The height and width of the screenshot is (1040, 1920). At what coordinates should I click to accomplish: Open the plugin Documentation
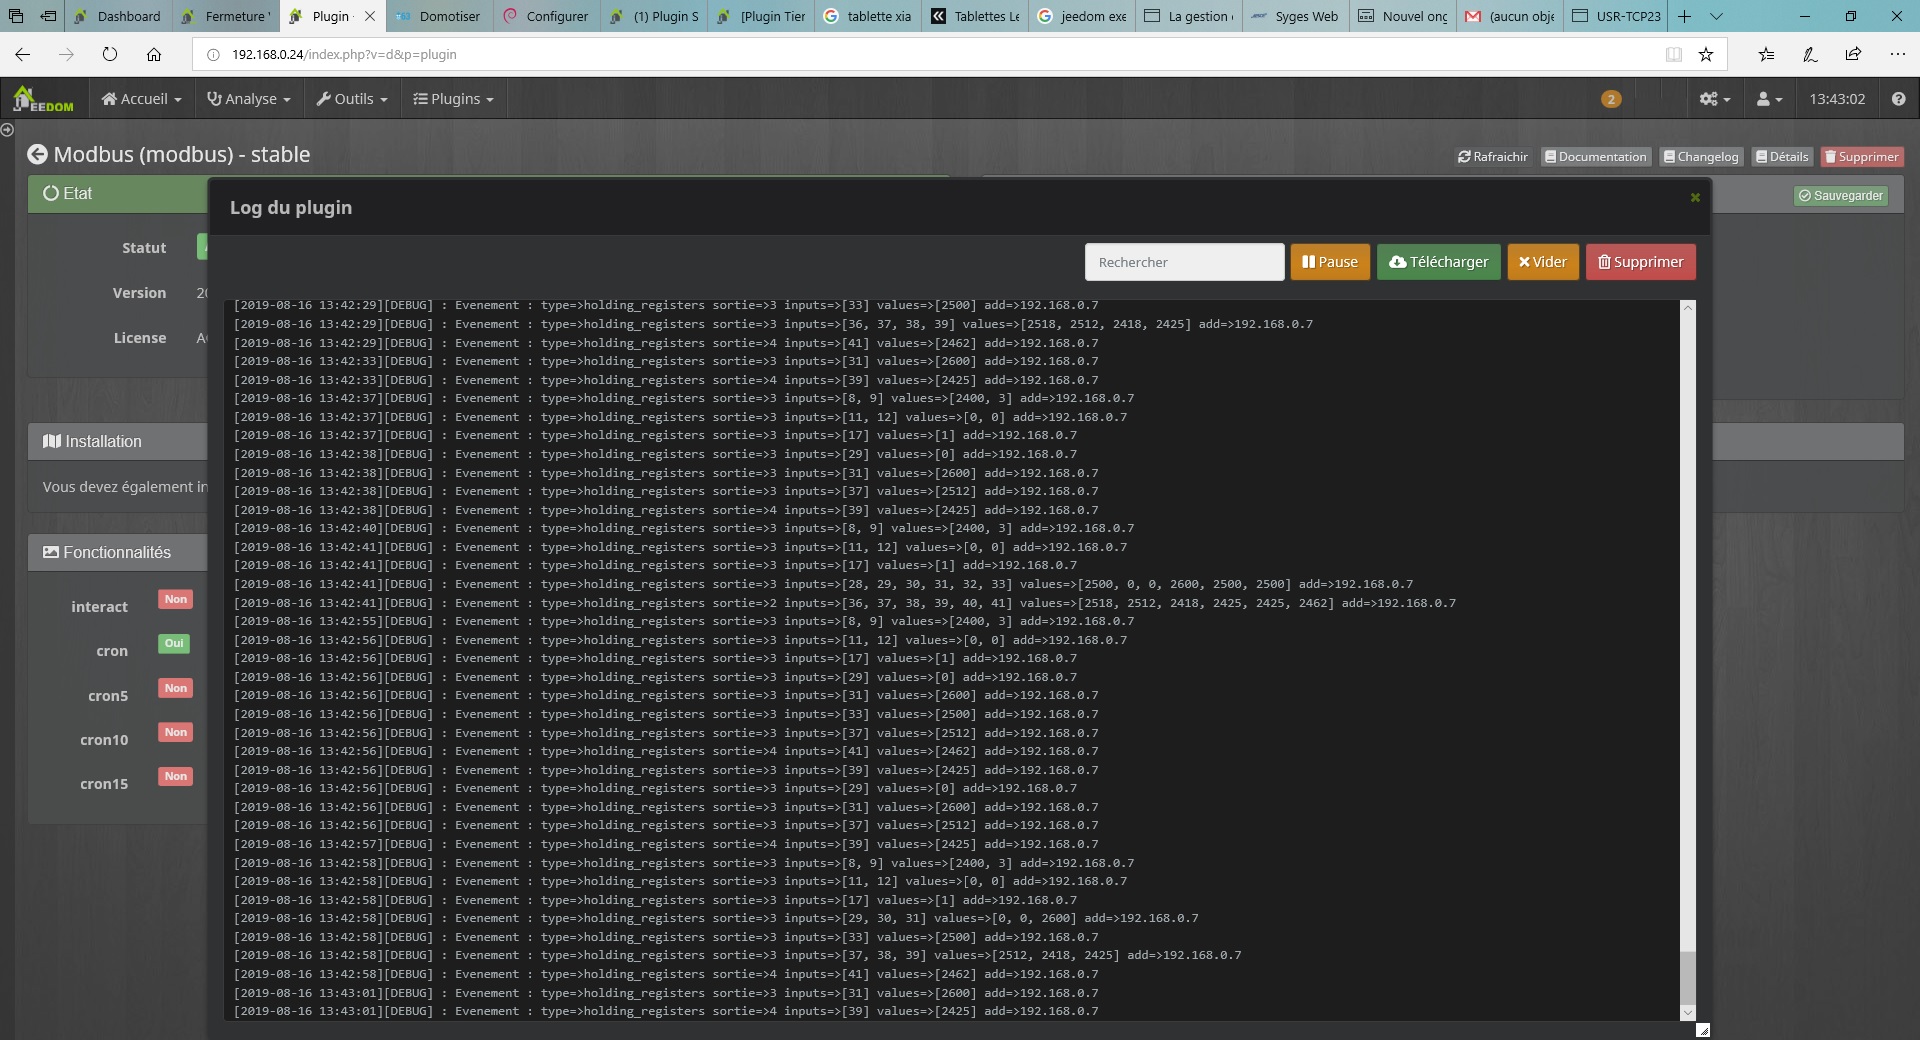pyautogui.click(x=1595, y=157)
